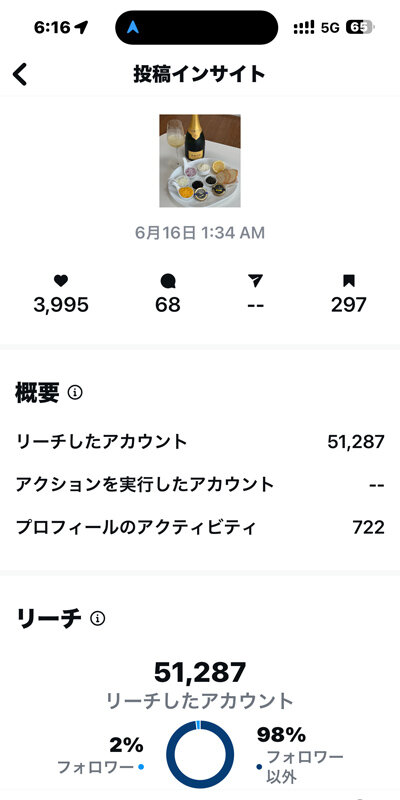Screen dimensions: 400x800
Task: Tap the location arrow in status bar
Action: 81,28
